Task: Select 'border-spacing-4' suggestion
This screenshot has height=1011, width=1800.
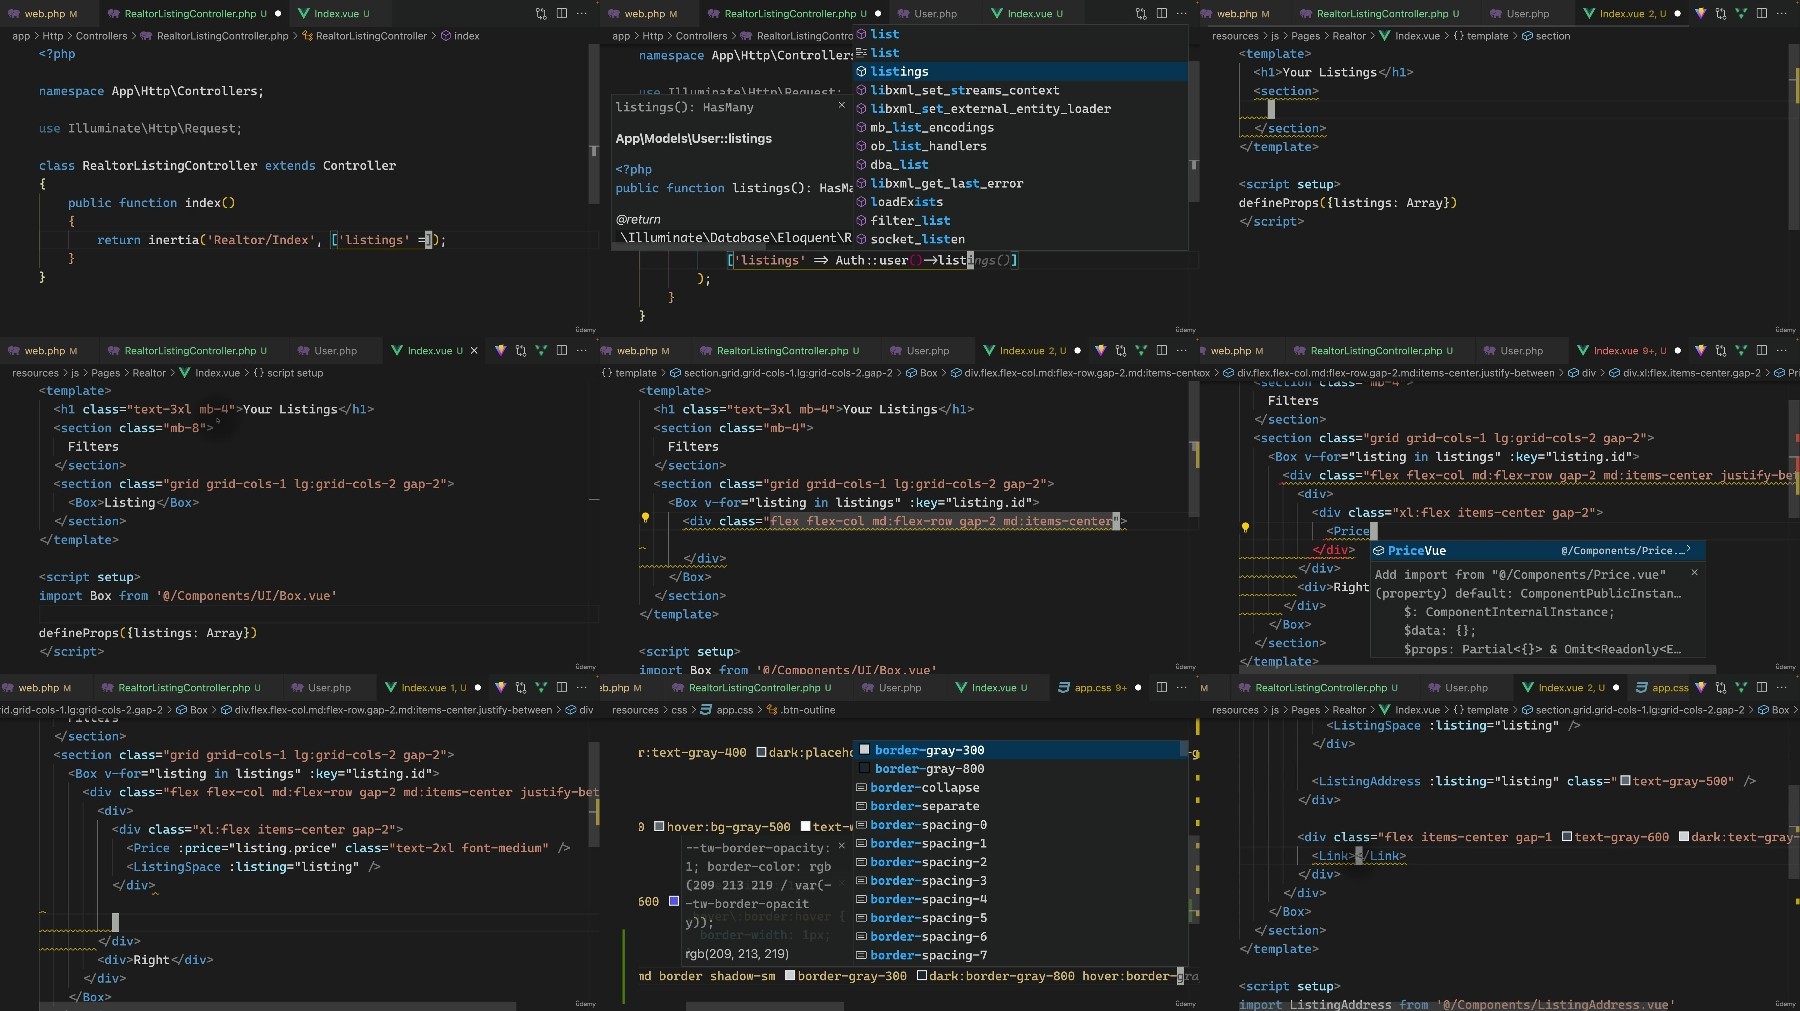Action: click(1020, 900)
